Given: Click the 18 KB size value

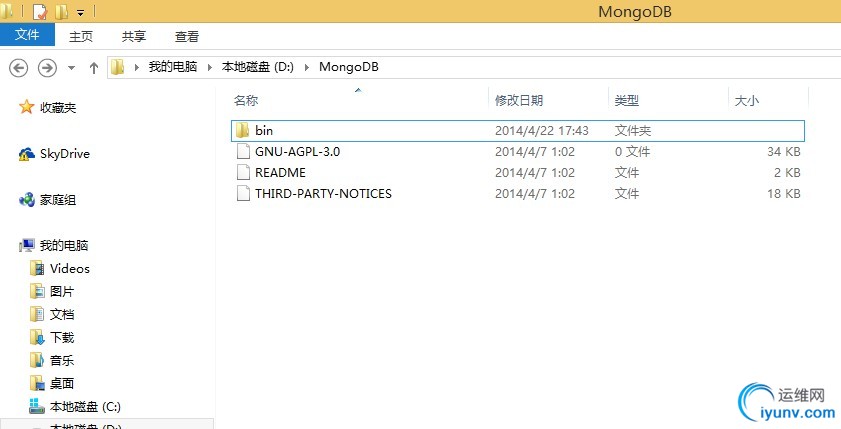Looking at the screenshot, I should [784, 194].
